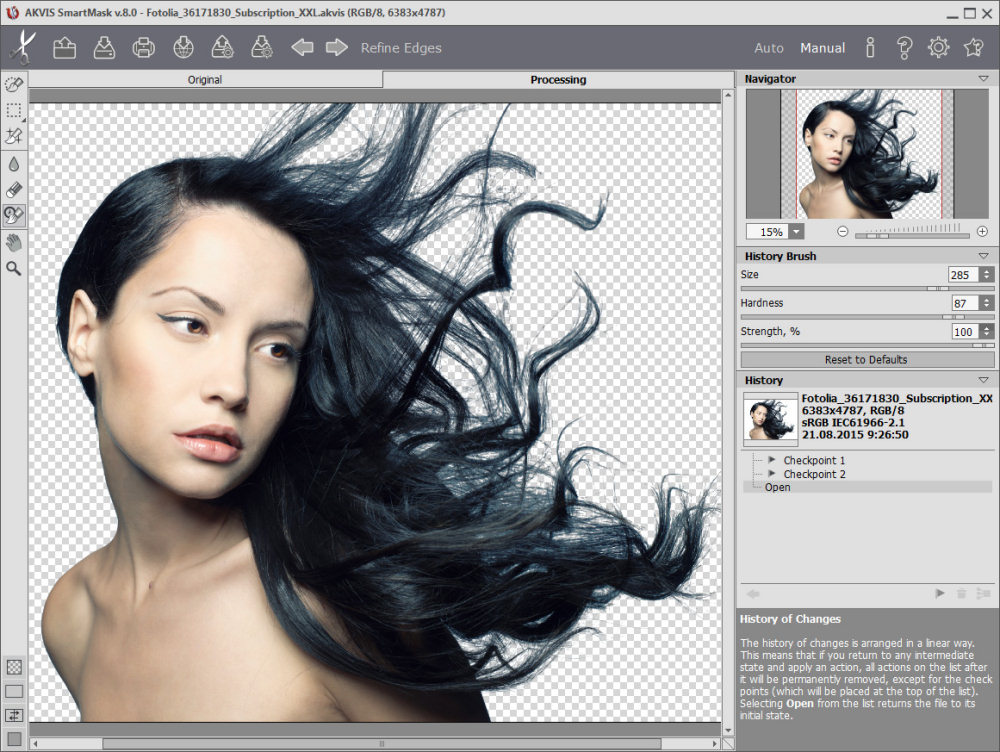Save the image with the download-tray icon
This screenshot has height=752, width=1000.
pyautogui.click(x=104, y=48)
